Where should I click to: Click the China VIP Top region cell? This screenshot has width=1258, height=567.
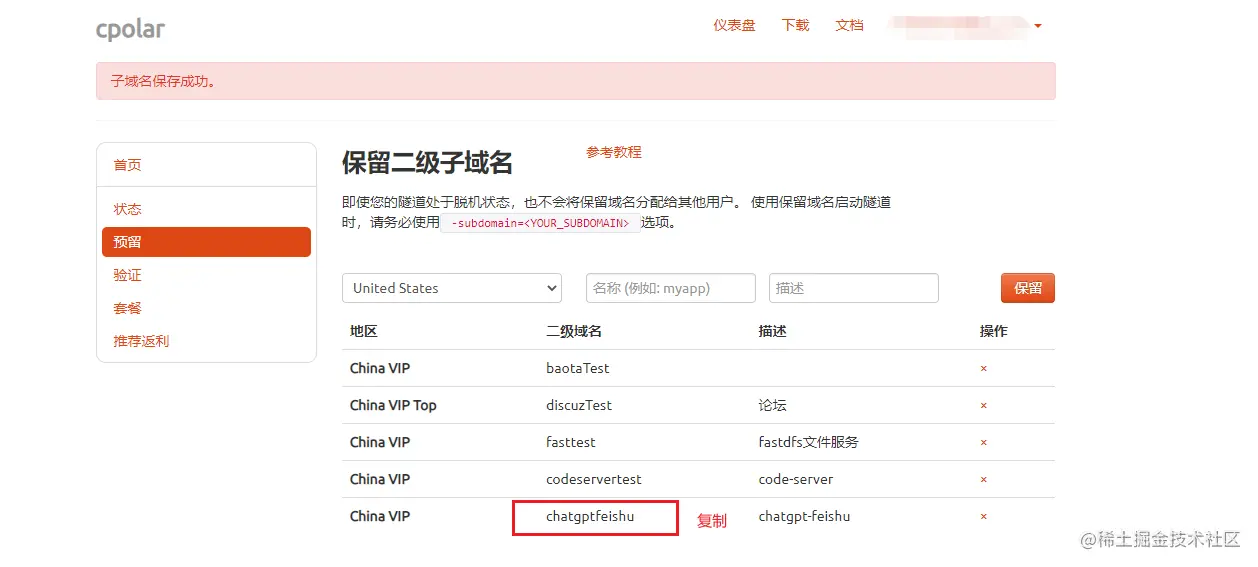pyautogui.click(x=393, y=405)
